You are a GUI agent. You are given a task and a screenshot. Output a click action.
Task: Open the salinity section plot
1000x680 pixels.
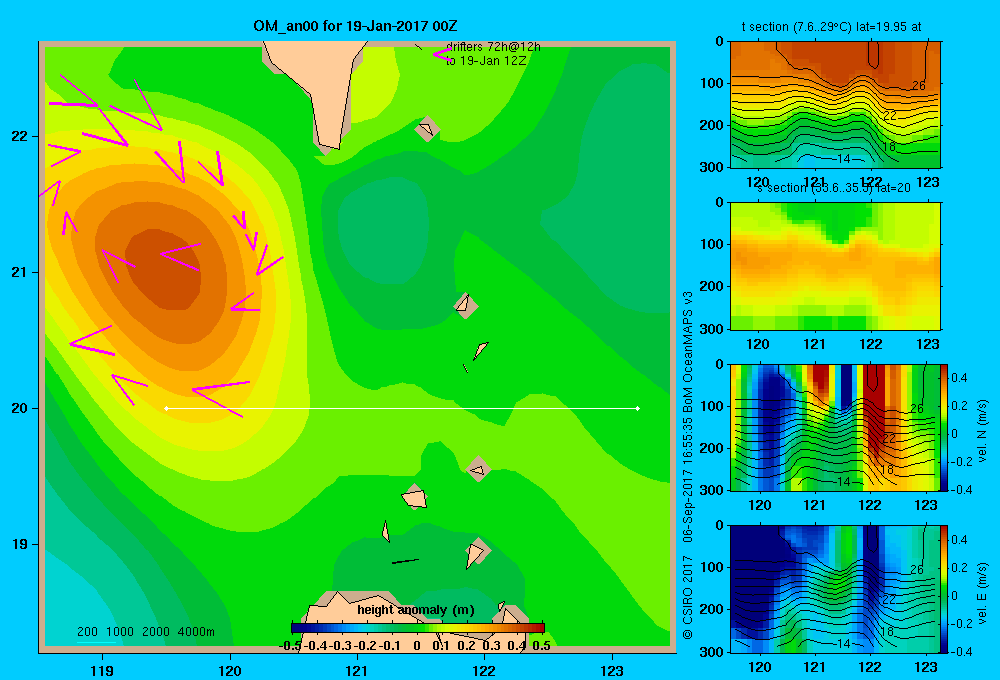pyautogui.click(x=835, y=266)
